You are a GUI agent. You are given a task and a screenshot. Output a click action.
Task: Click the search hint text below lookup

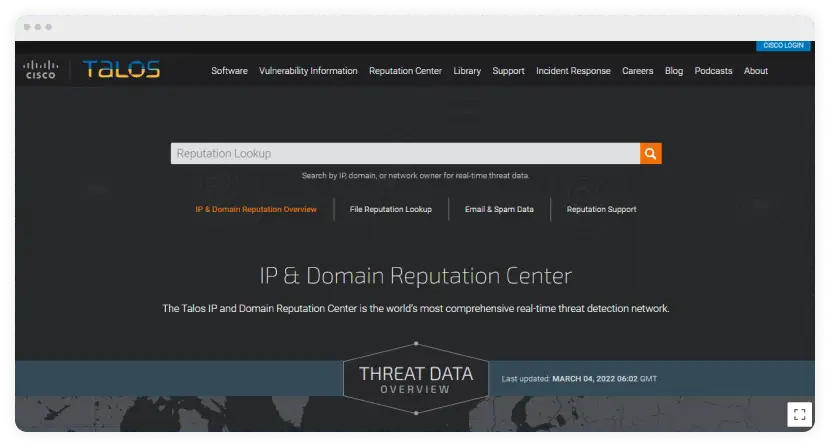pyautogui.click(x=416, y=175)
